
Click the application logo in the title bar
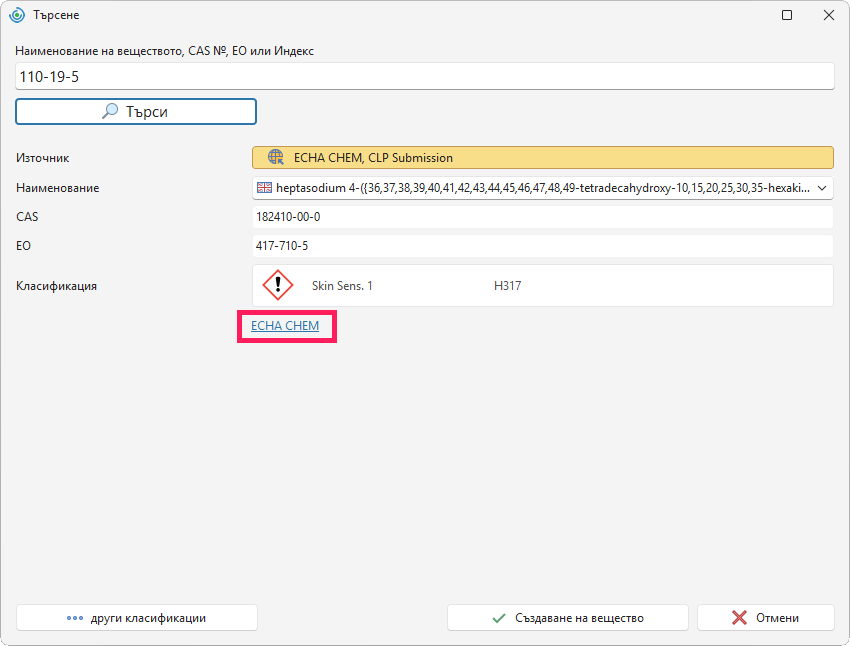click(x=17, y=15)
